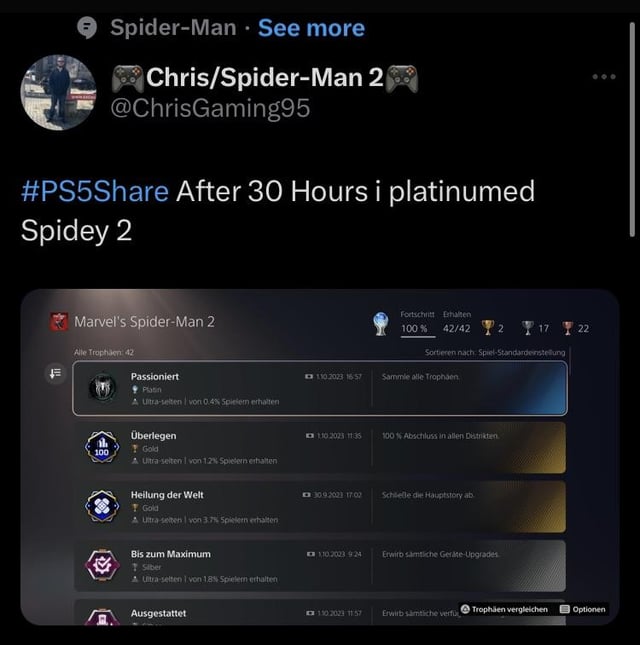Open the three-dot tweet options menu
The image size is (640, 645).
(604, 77)
